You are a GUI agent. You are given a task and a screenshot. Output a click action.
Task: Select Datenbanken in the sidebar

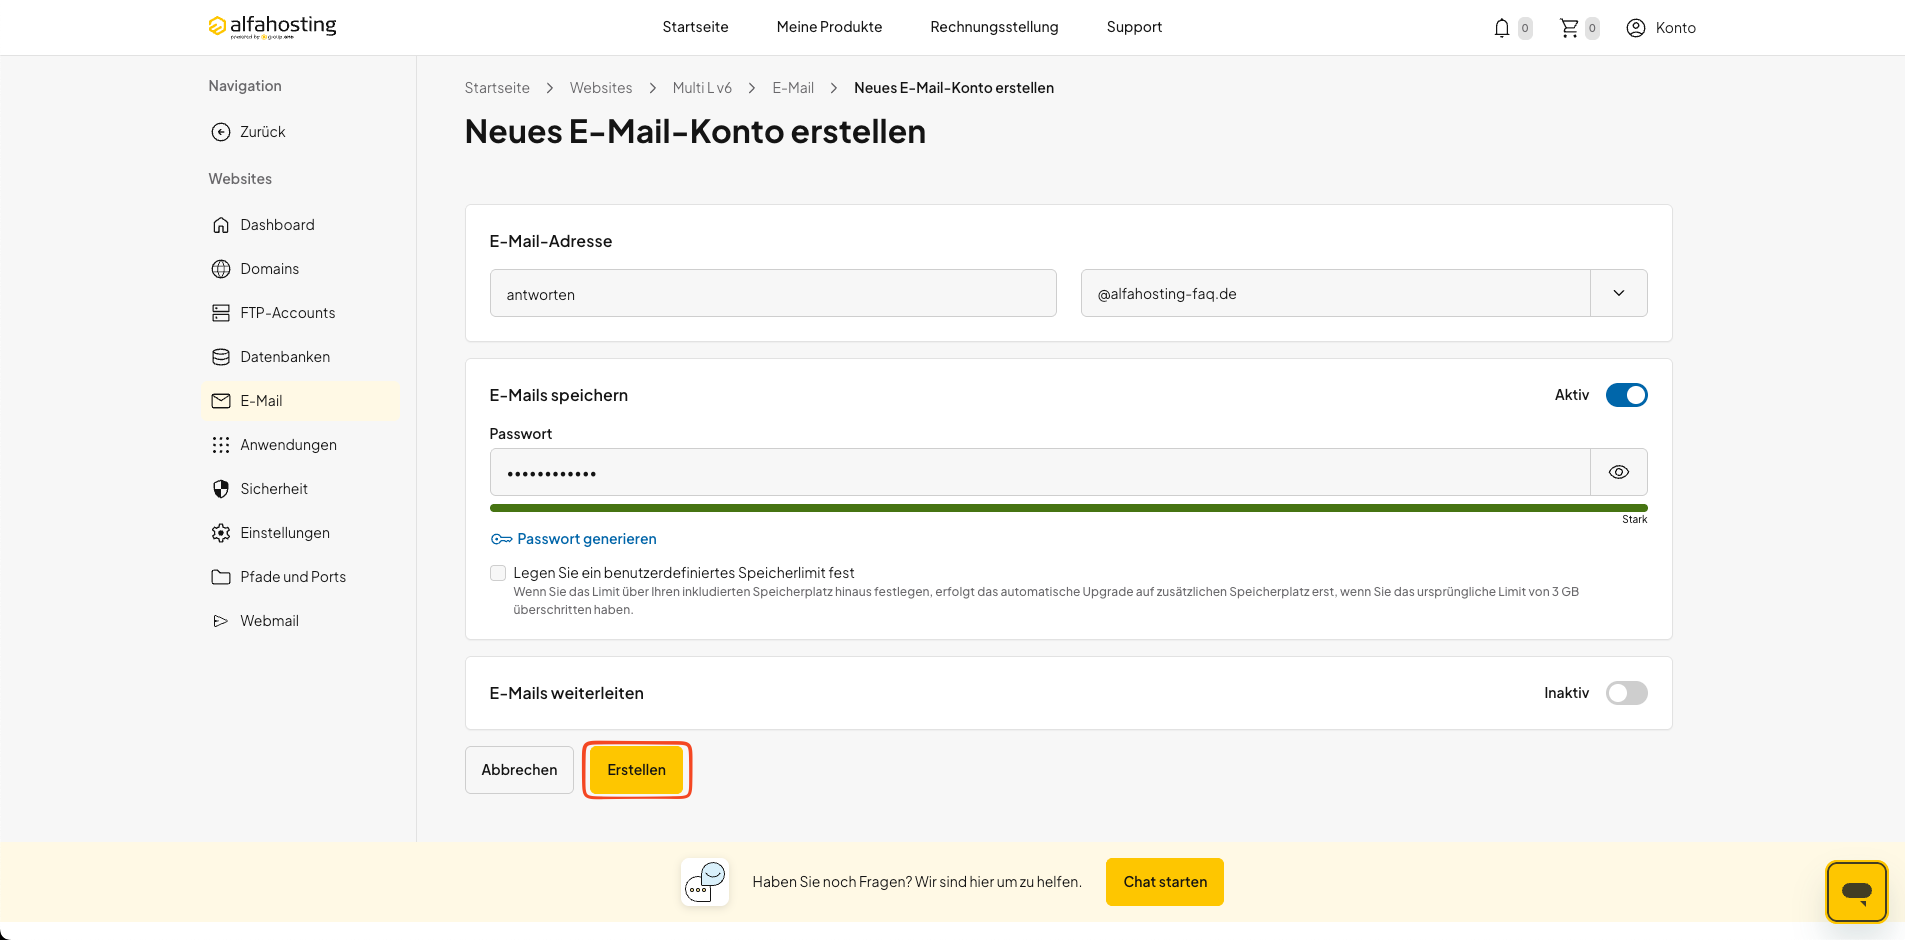(300, 357)
